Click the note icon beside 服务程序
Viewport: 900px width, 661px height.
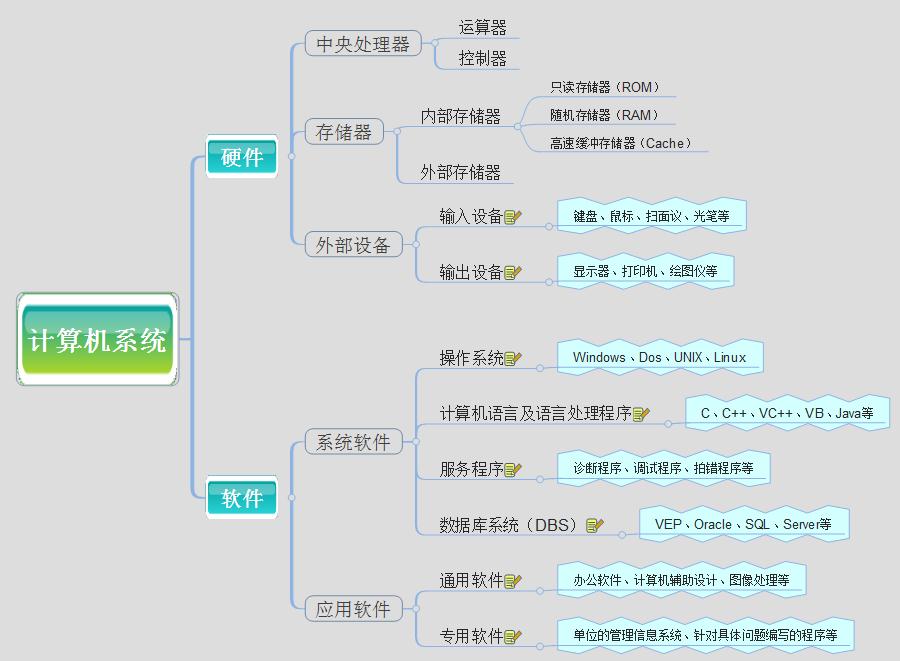pos(513,470)
